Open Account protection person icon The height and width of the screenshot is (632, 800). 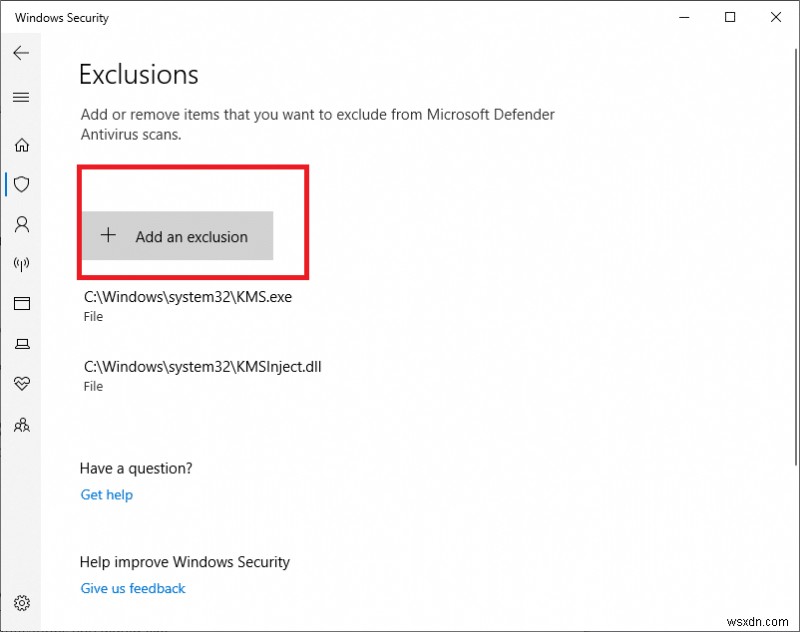pos(21,224)
